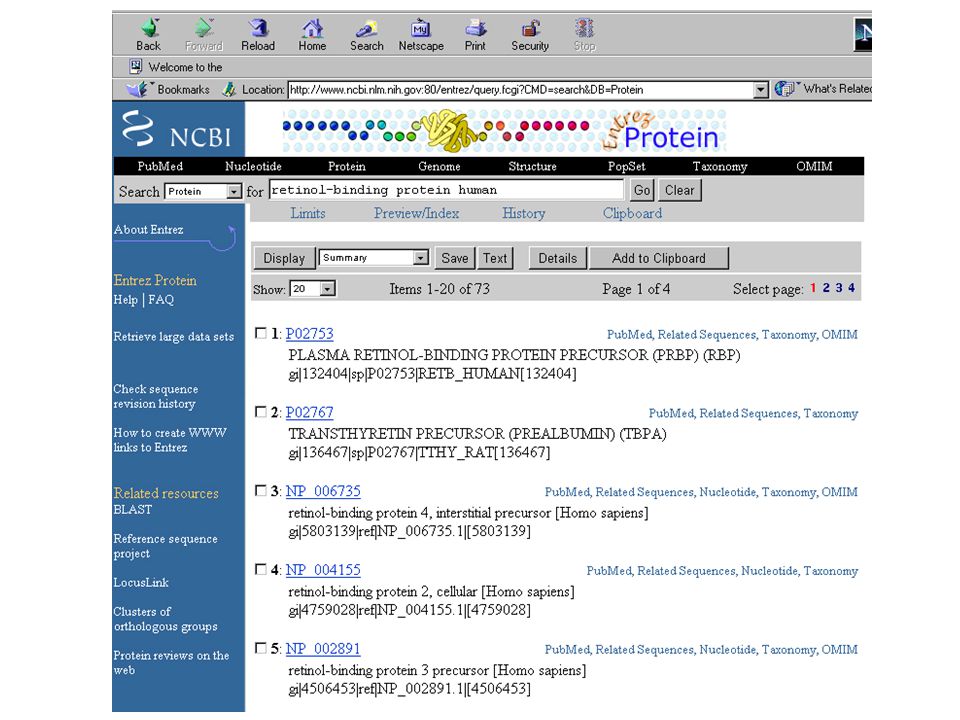
Task: Open LocusLink sidebar link
Action: (x=141, y=582)
